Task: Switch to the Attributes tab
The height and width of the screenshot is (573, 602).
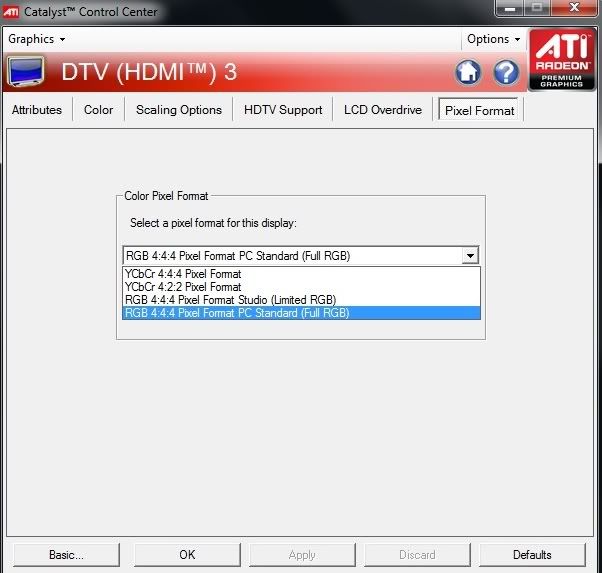Action: pyautogui.click(x=37, y=110)
